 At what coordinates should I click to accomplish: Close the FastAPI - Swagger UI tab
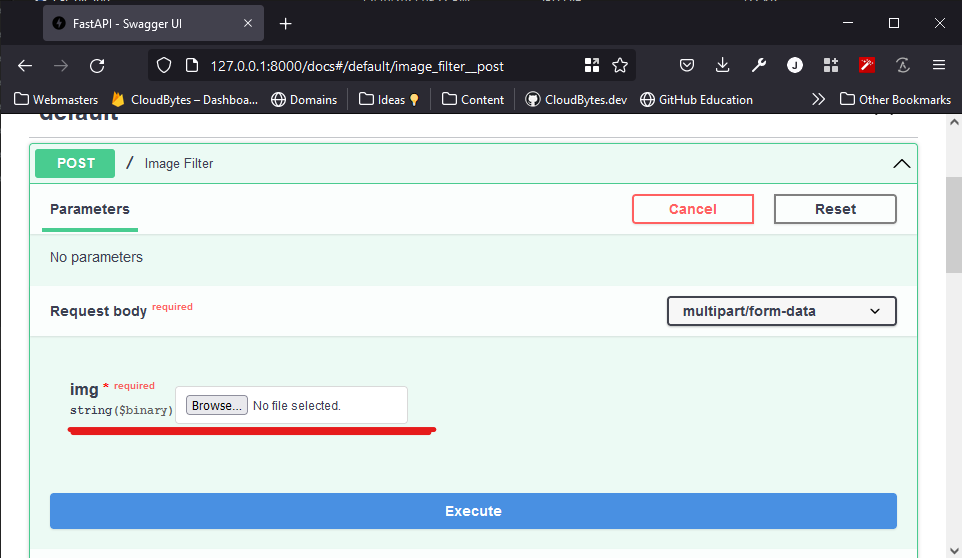[x=248, y=23]
